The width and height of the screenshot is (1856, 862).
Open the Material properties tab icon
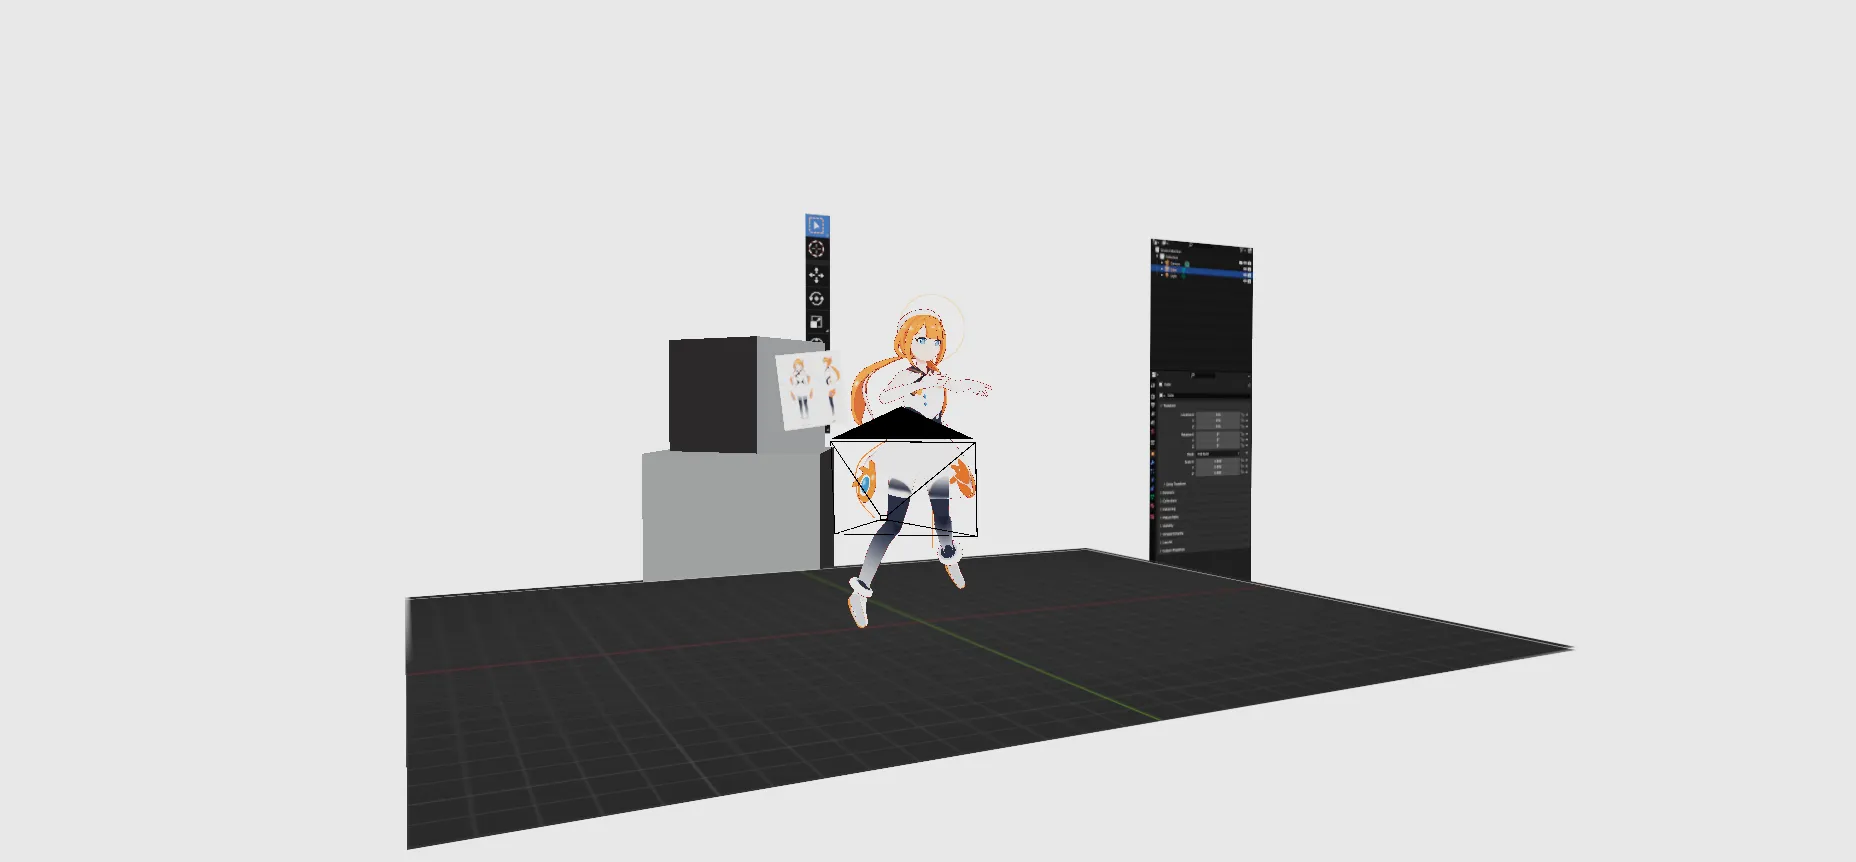pos(1153,505)
